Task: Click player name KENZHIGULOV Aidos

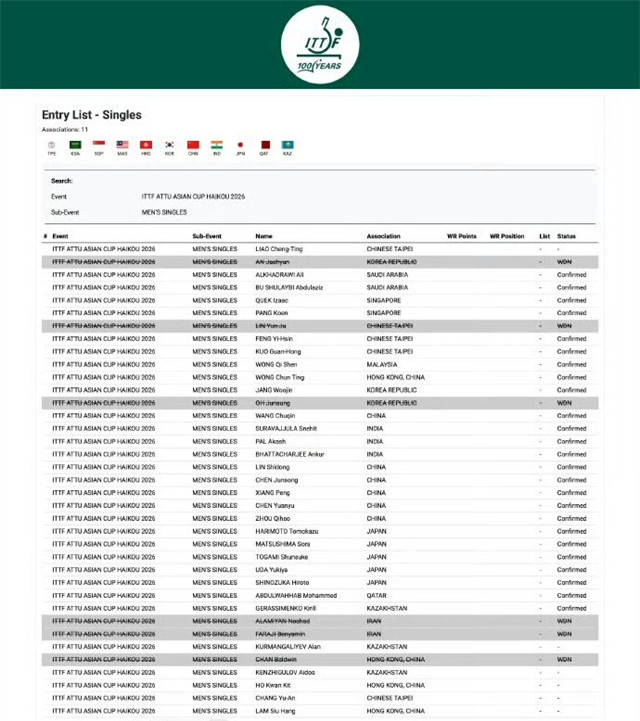Action: coord(285,672)
